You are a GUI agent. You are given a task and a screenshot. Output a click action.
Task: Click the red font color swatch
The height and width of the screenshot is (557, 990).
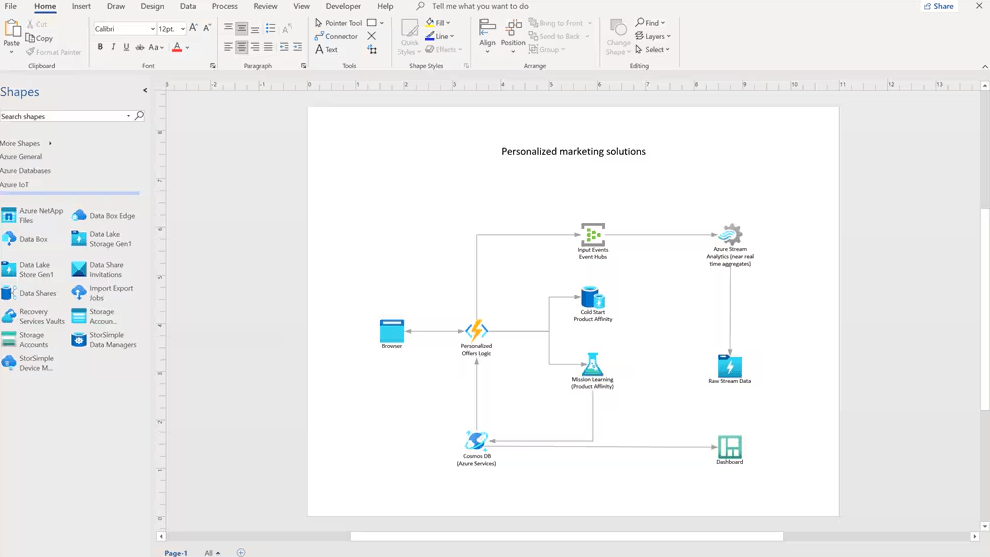click(x=177, y=47)
